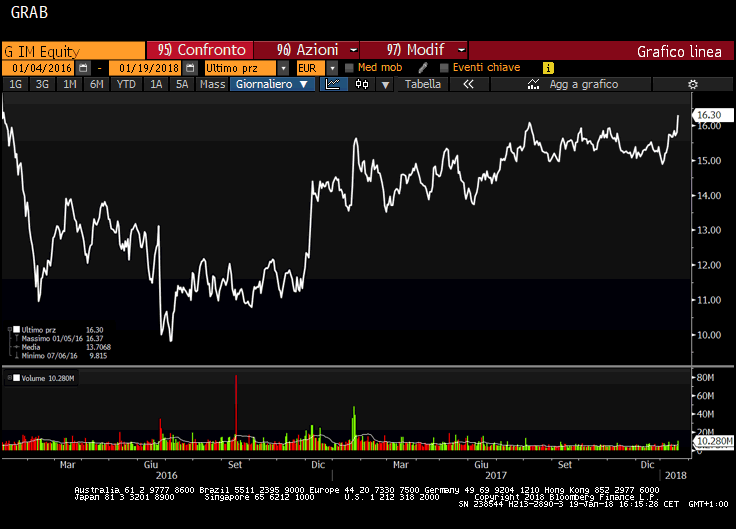The width and height of the screenshot is (736, 529).
Task: Click the 10.280M volume axis label
Action: [x=713, y=441]
